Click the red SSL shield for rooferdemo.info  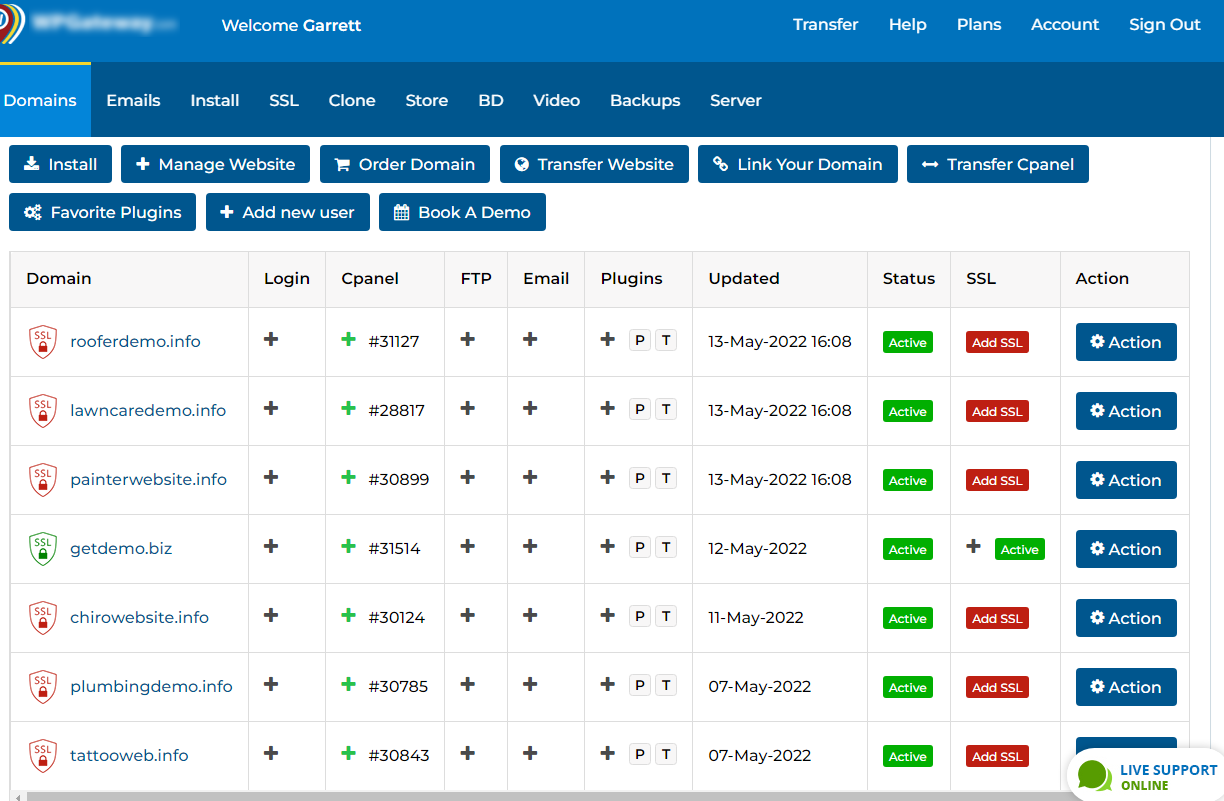42,342
